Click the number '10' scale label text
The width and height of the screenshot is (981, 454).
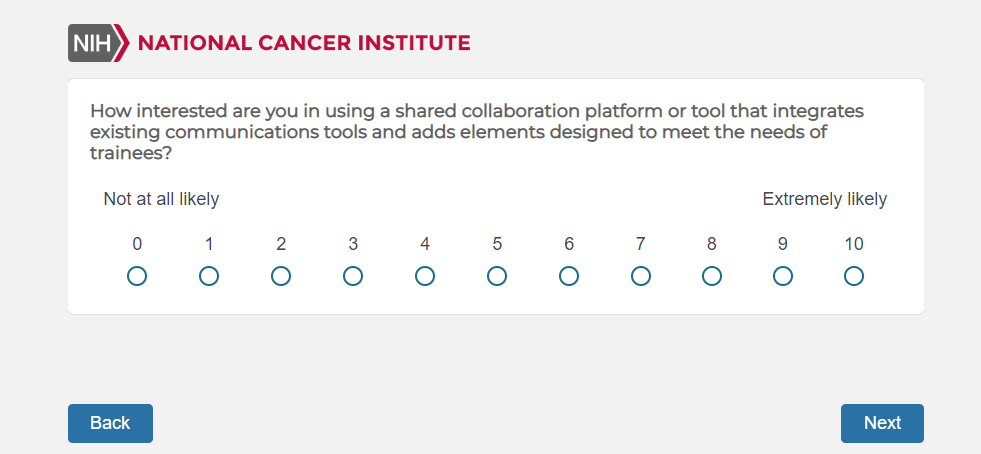pyautogui.click(x=854, y=244)
